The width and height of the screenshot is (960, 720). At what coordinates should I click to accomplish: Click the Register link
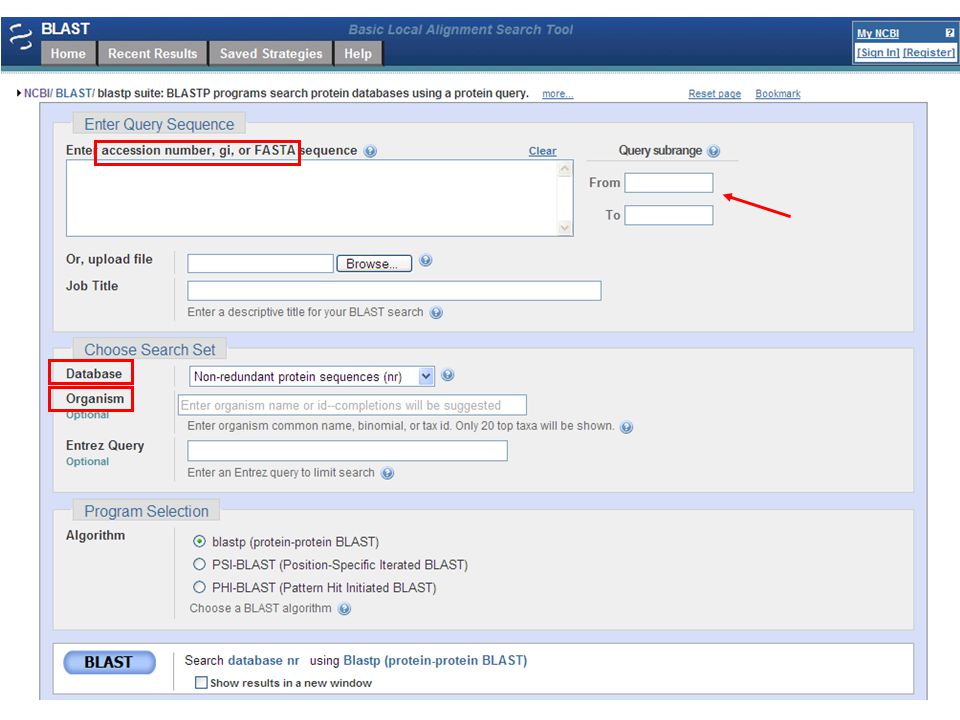click(929, 53)
